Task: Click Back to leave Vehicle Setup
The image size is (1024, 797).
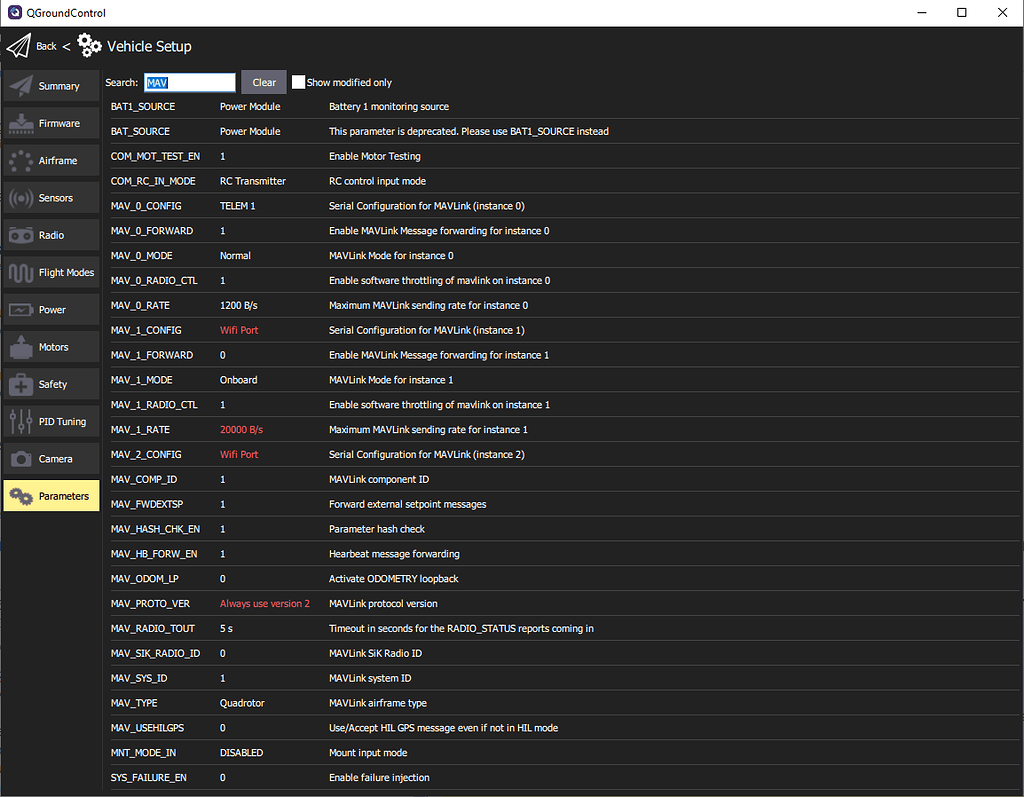Action: [45, 46]
